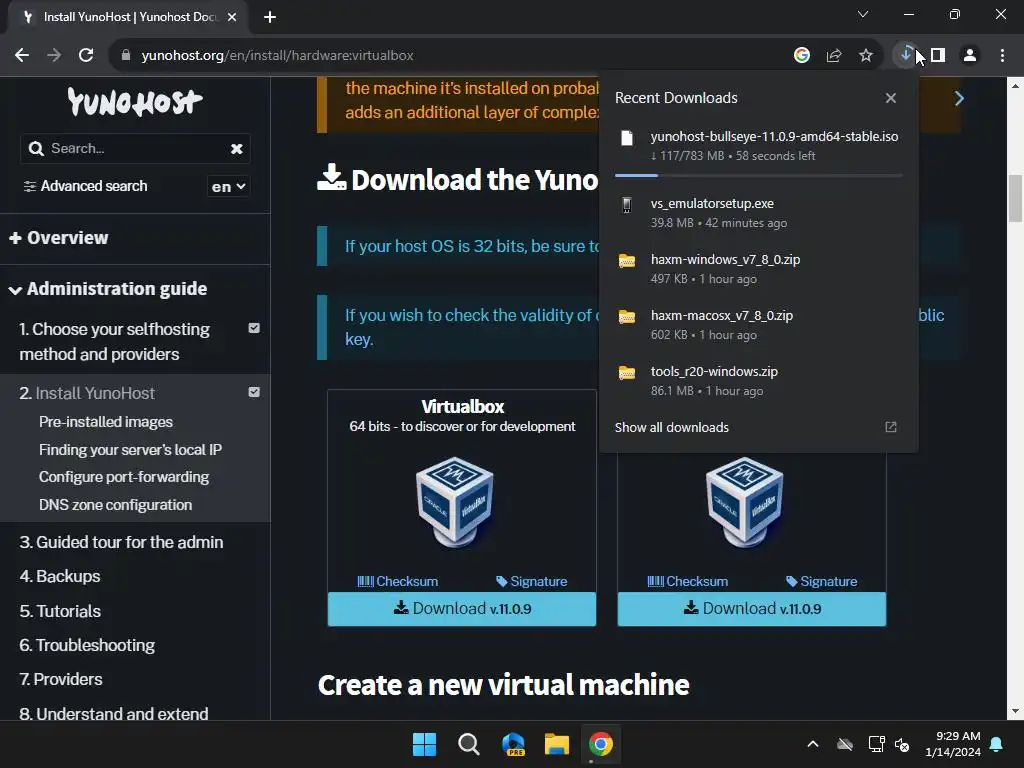The image size is (1024, 768).
Task: Click the page vertical scrollbar thumb
Action: coord(1016,199)
